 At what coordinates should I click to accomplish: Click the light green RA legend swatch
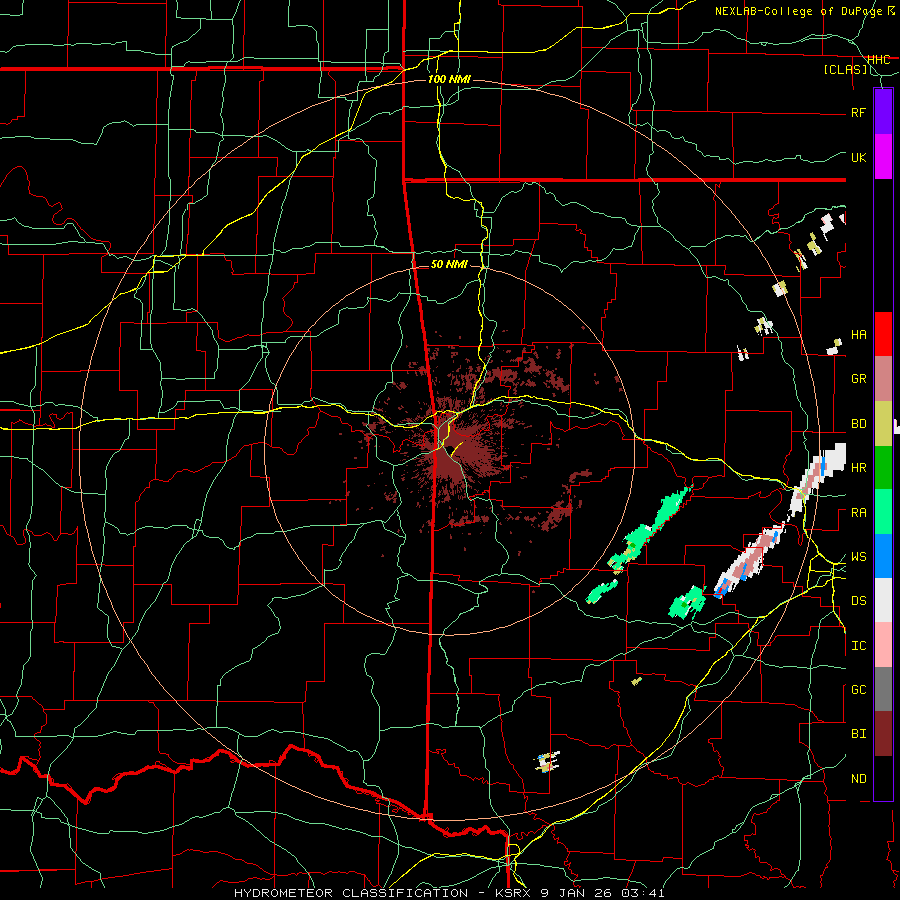point(883,512)
